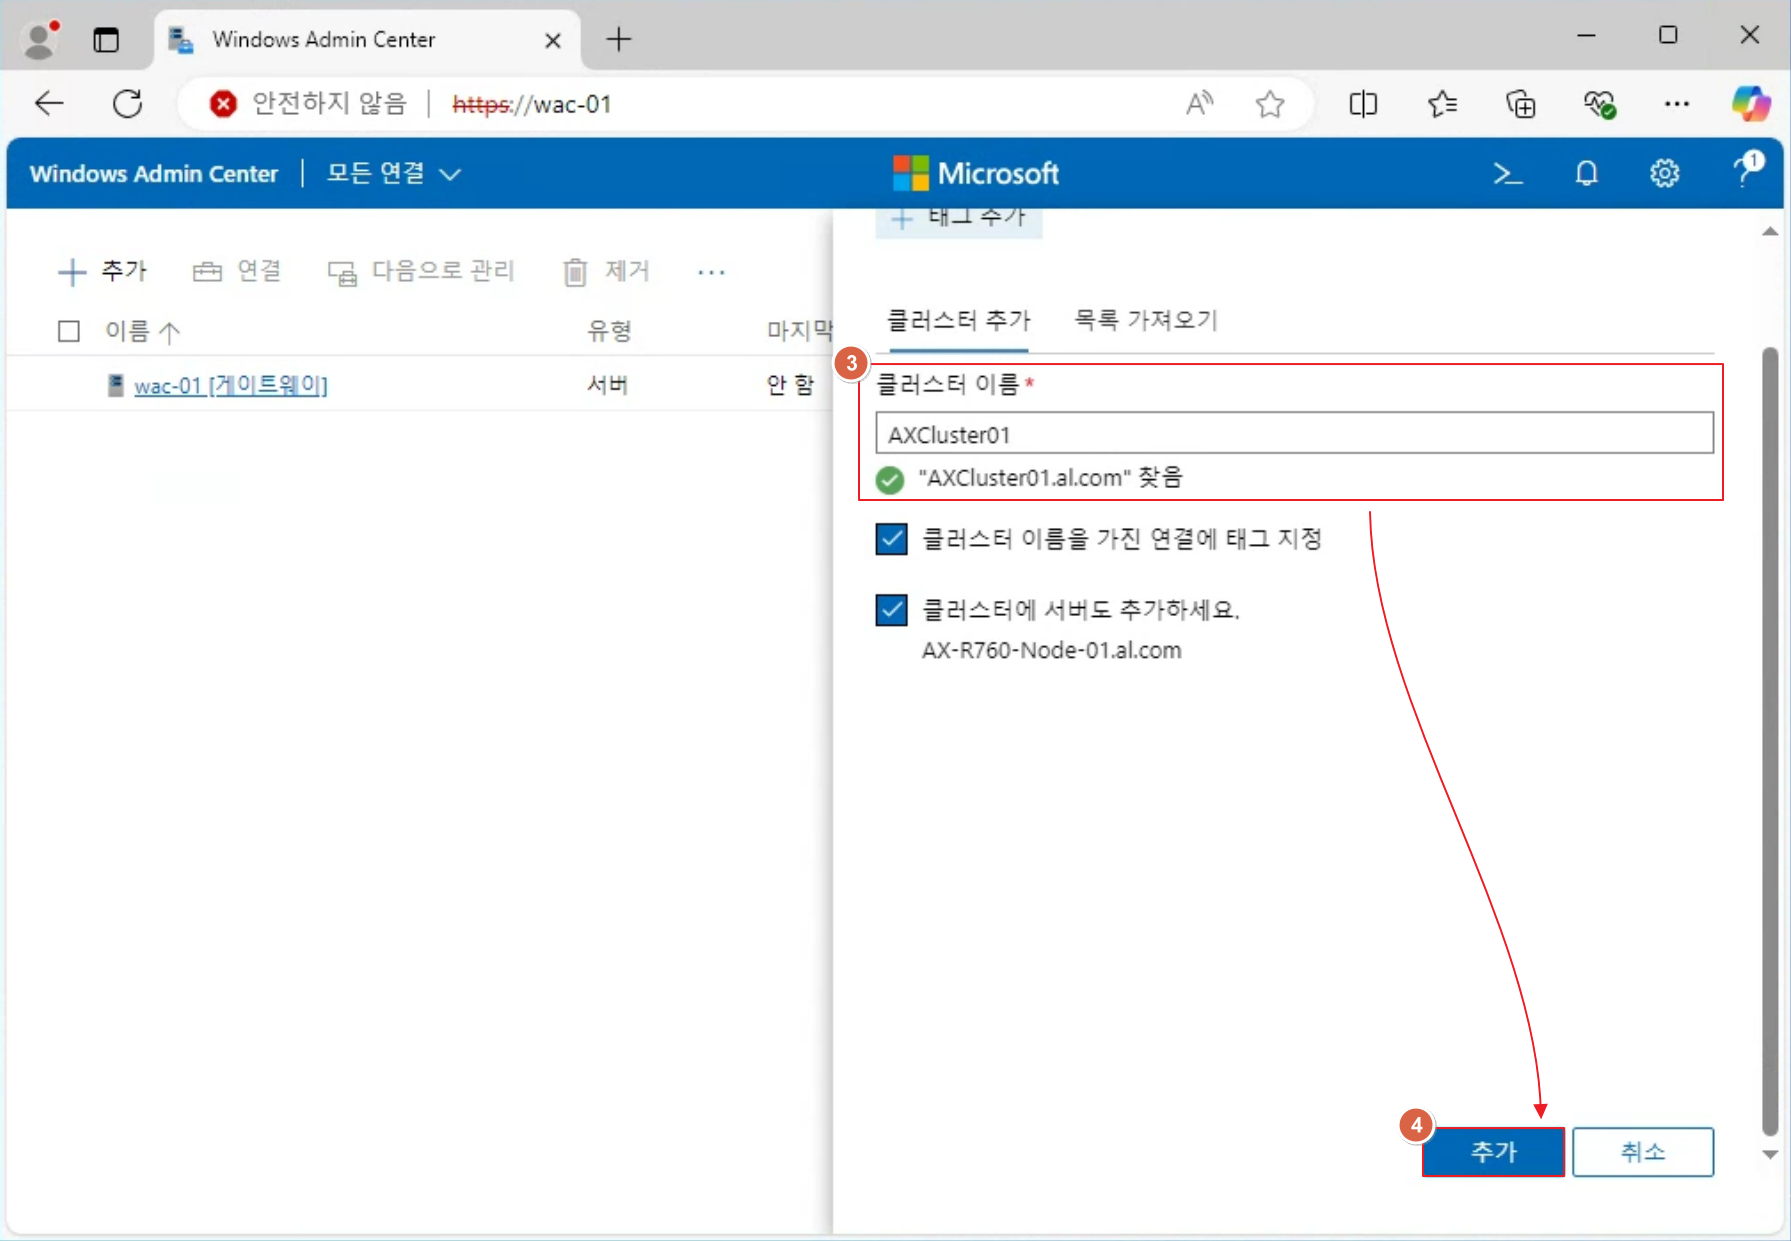Open Windows Admin Center settings gear
The height and width of the screenshot is (1241, 1791).
(x=1664, y=174)
